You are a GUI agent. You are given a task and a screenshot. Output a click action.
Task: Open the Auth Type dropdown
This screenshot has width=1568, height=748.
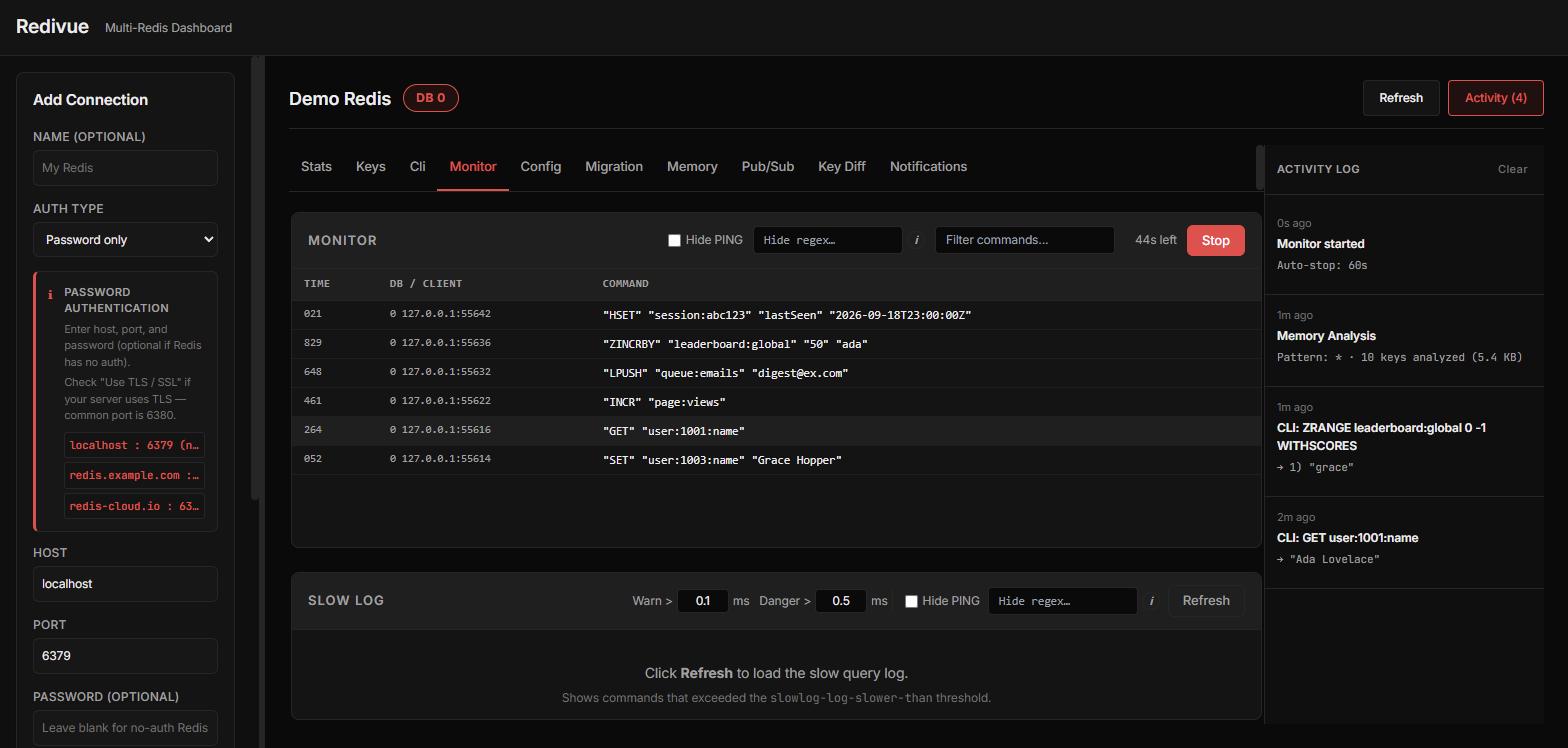[125, 240]
